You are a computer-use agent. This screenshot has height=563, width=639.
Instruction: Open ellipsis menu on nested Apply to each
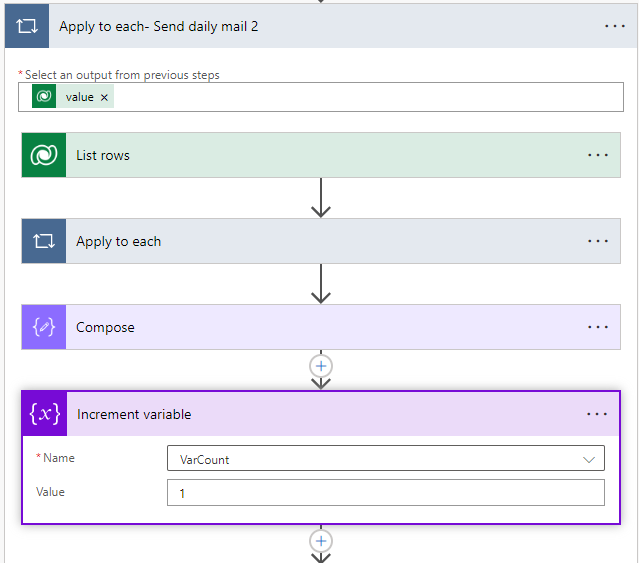point(598,241)
